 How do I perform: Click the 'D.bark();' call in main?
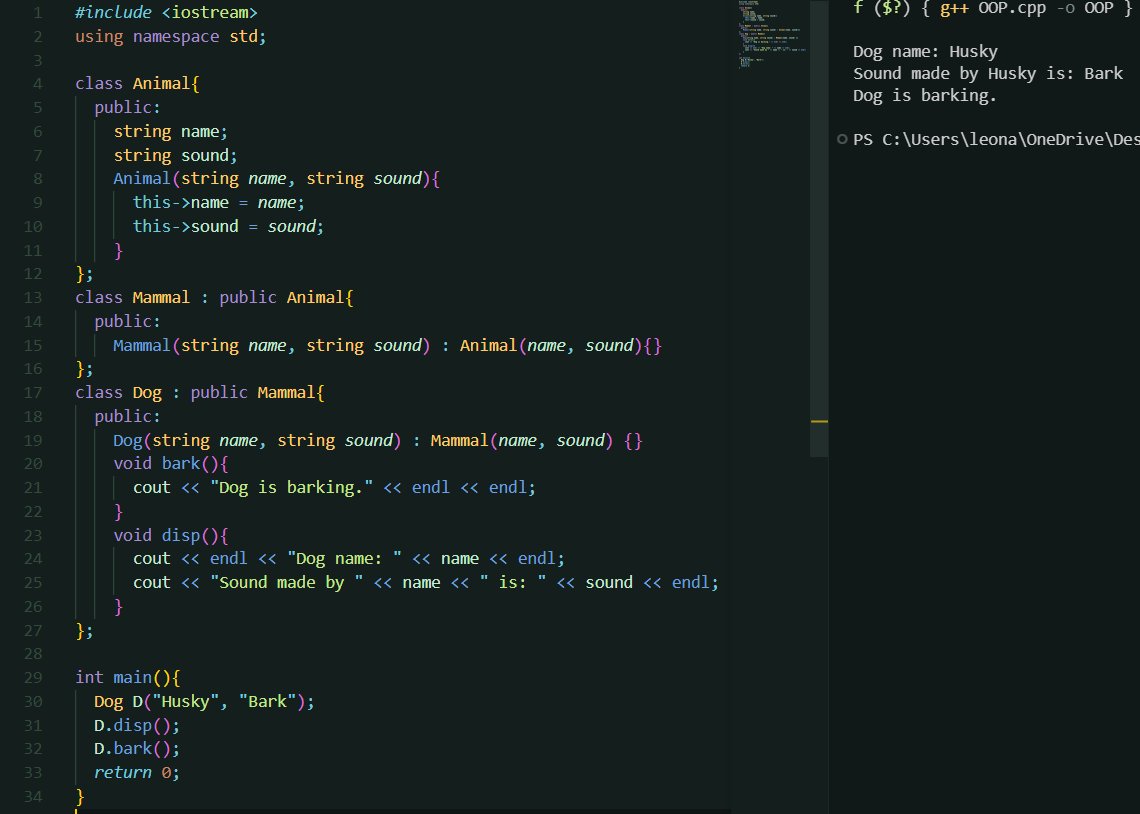[x=137, y=749]
